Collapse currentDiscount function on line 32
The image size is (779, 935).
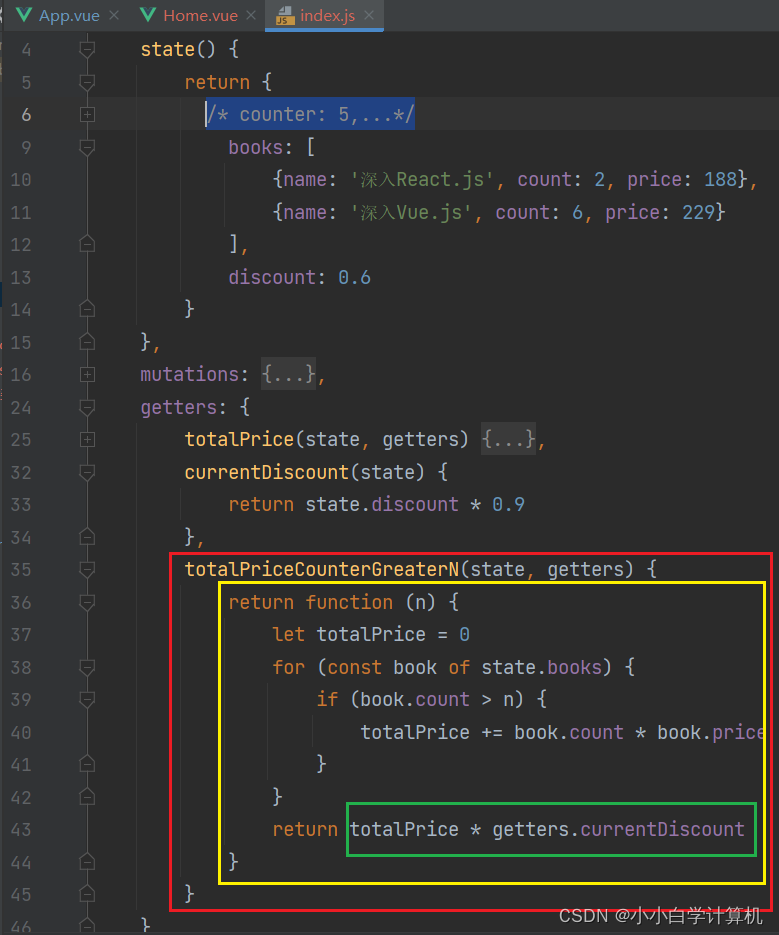coord(87,472)
